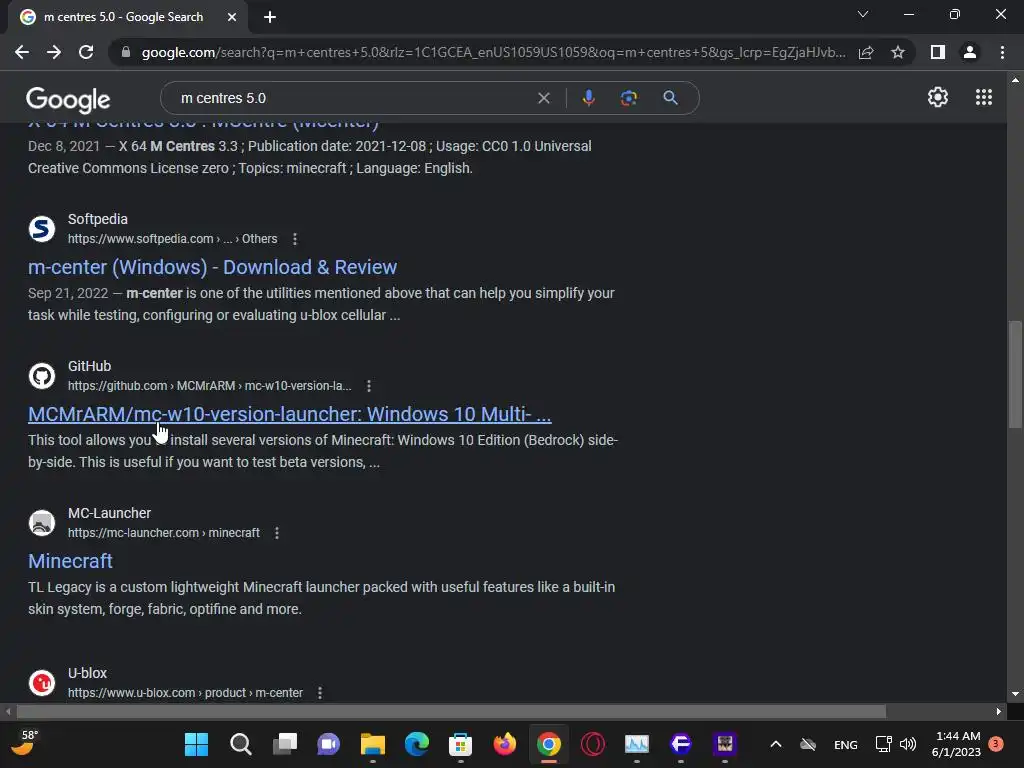The height and width of the screenshot is (768, 1024).
Task: Open Windows taskbar search
Action: [240, 744]
